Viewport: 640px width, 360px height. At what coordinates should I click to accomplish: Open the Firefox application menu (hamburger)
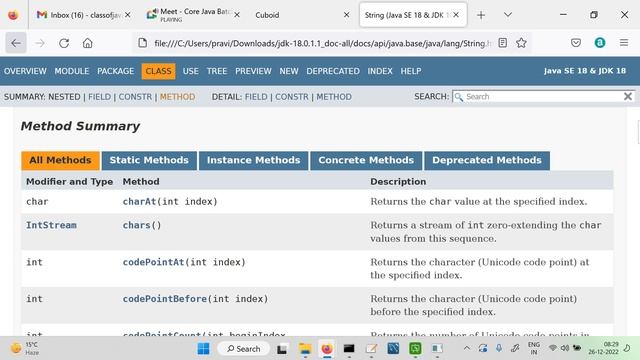(x=624, y=43)
